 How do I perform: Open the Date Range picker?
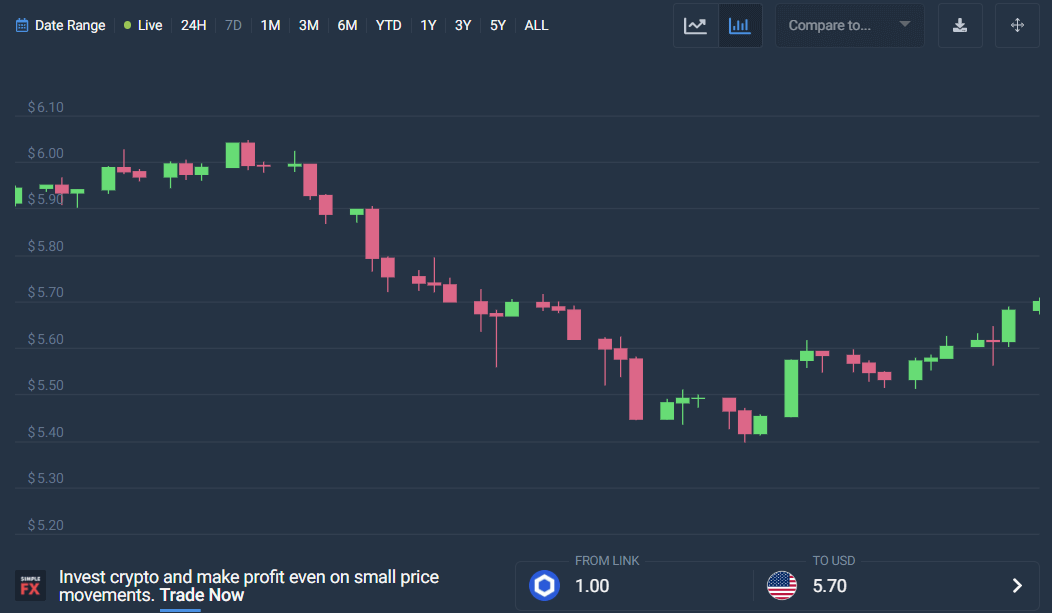click(70, 25)
